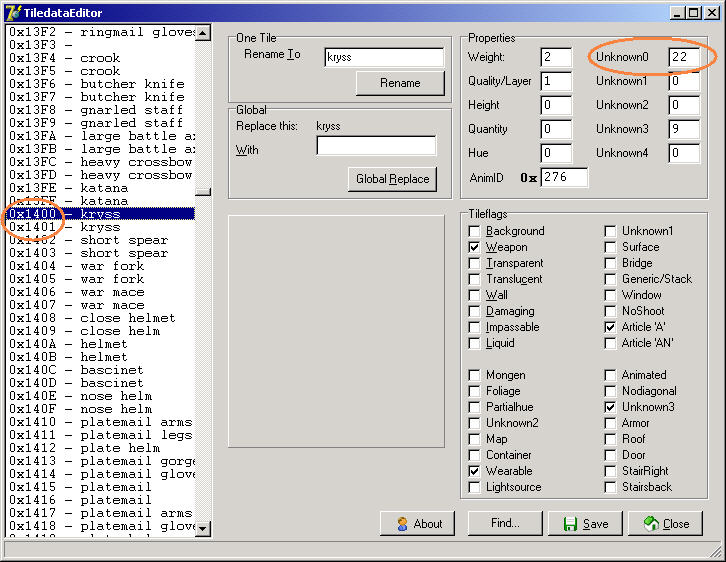Click the Save button with floppy icon
The width and height of the screenshot is (726, 562).
(x=584, y=523)
